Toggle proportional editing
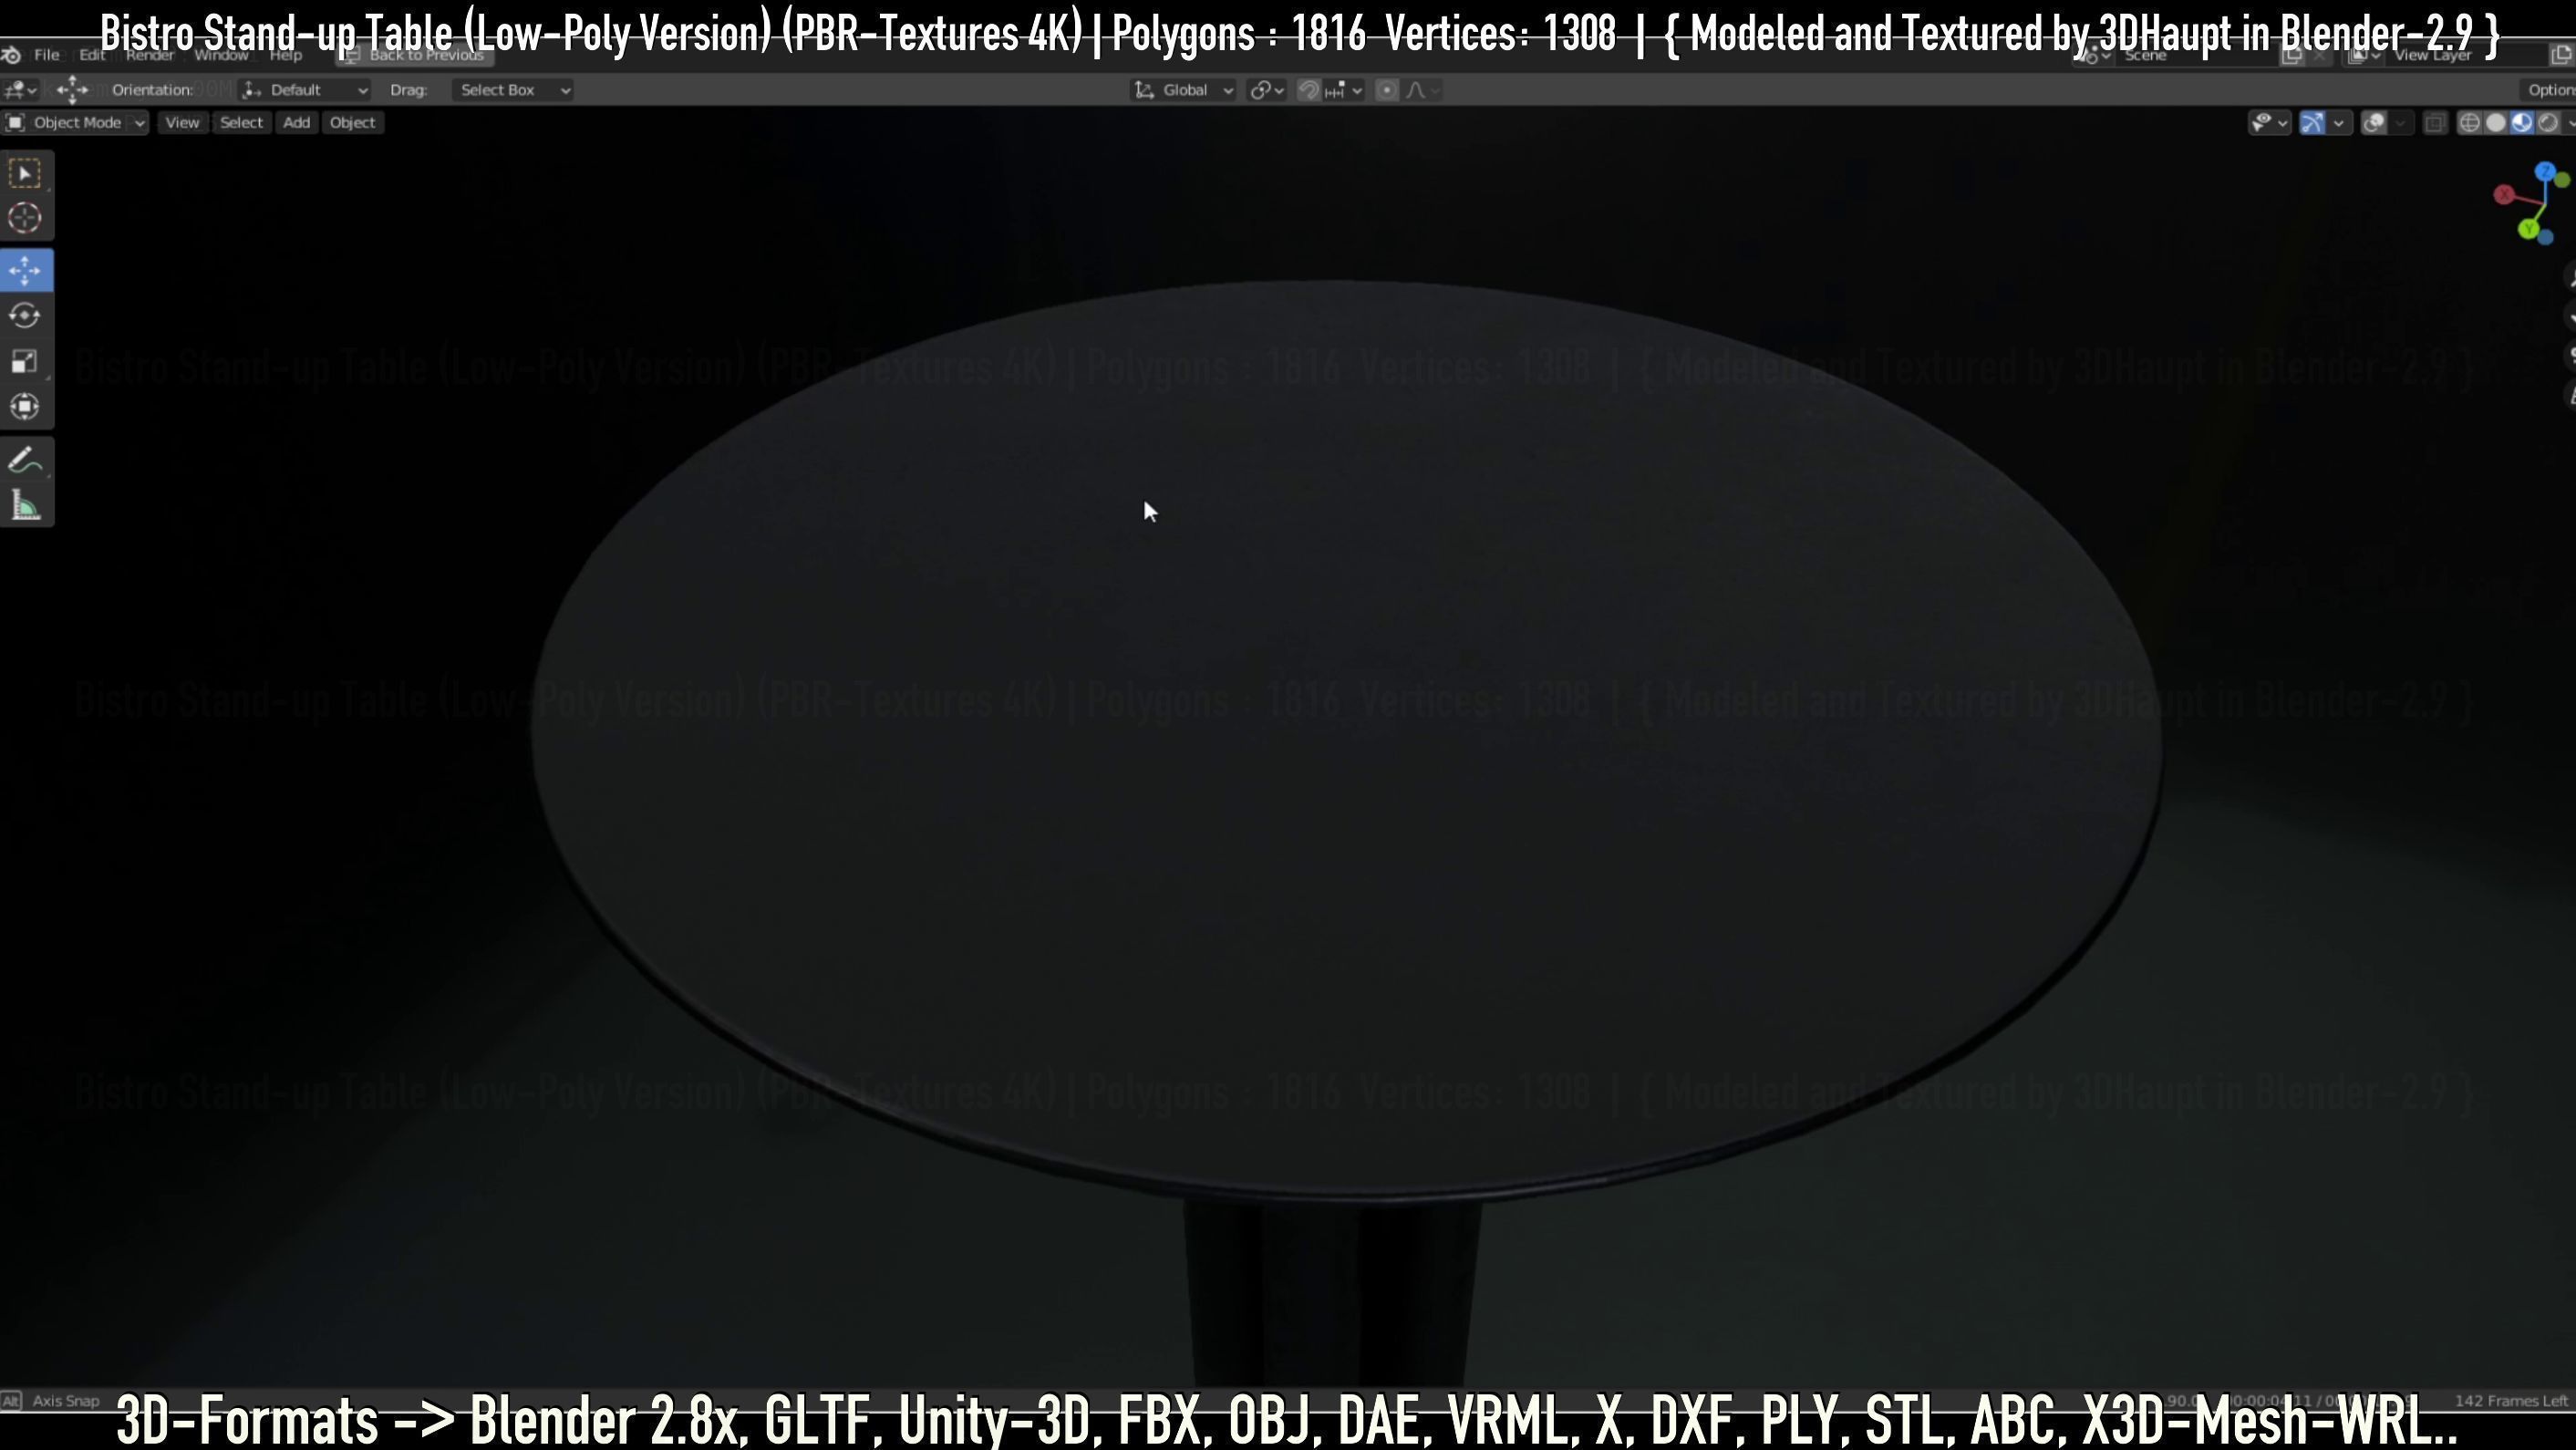The image size is (2576, 1450). (1386, 90)
